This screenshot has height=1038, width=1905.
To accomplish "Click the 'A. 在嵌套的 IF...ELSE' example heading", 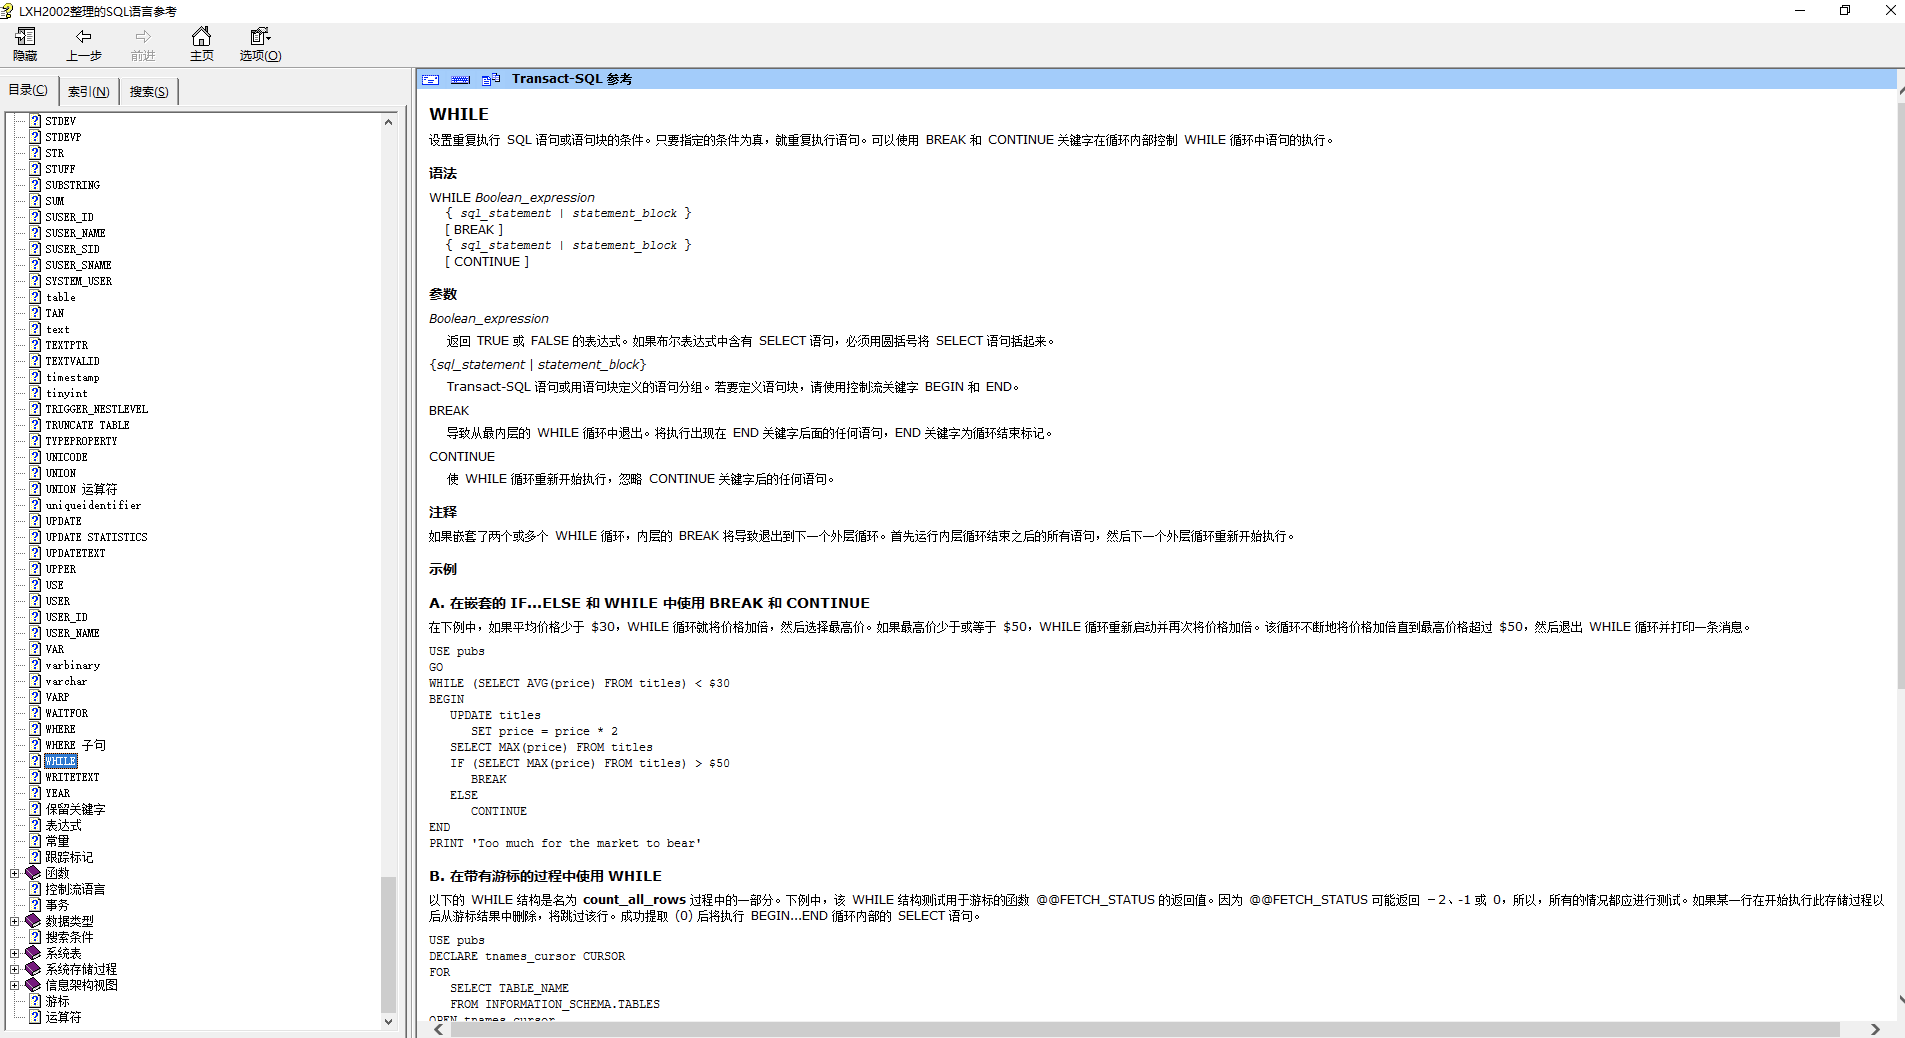I will point(649,603).
